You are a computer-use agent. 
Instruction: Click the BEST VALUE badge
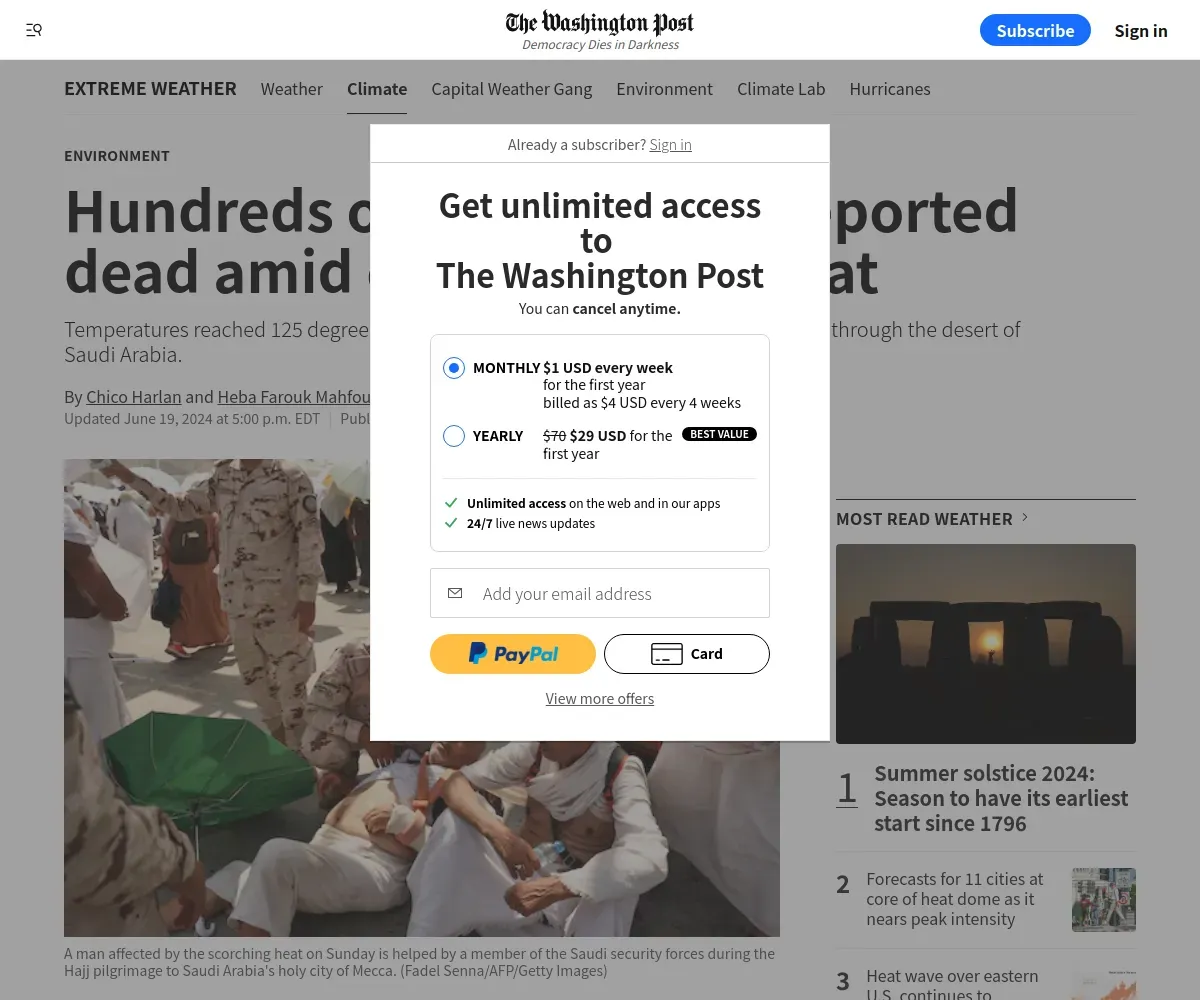719,434
